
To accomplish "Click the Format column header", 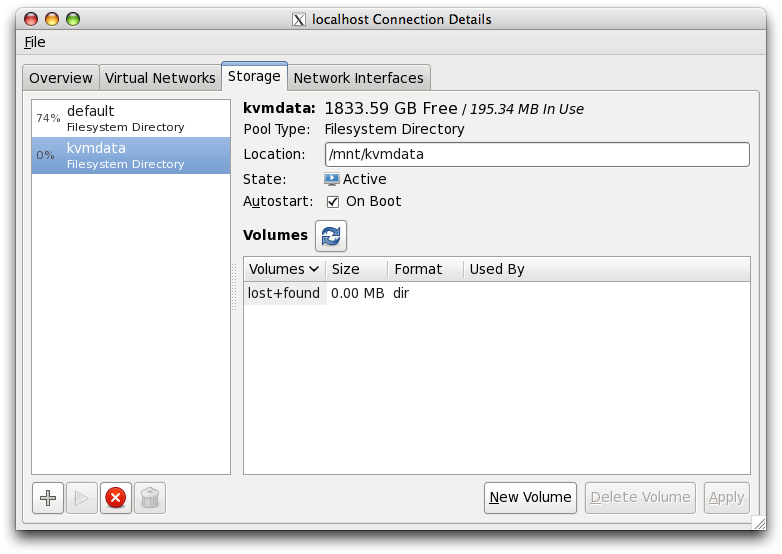I will pyautogui.click(x=425, y=269).
